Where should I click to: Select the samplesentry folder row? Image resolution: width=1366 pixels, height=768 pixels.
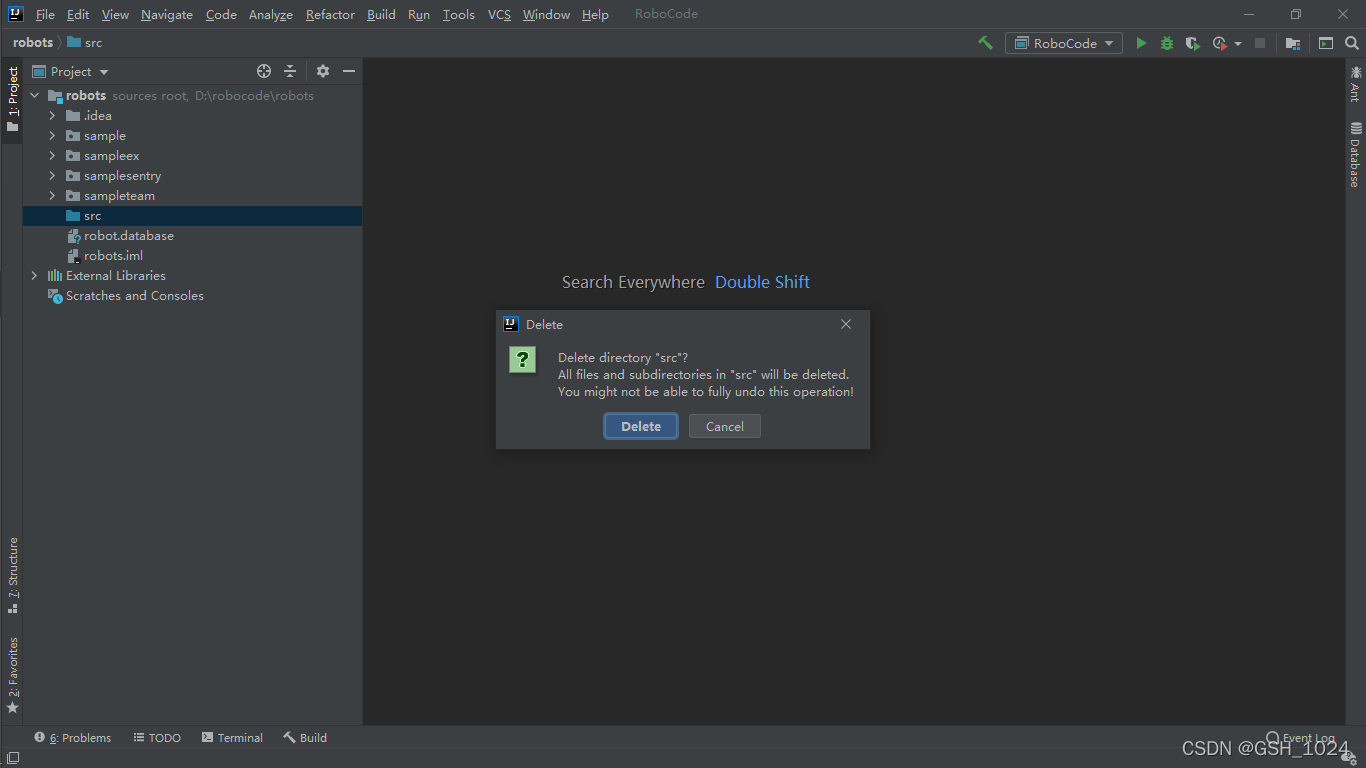pyautogui.click(x=192, y=176)
